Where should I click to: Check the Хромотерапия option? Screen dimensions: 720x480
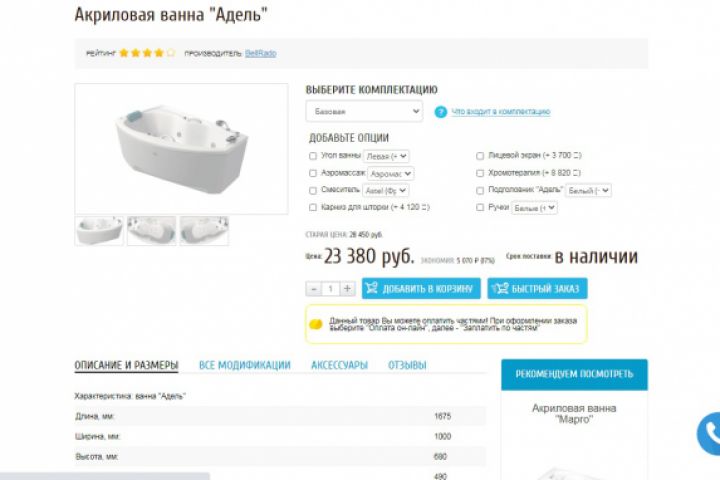pyautogui.click(x=480, y=173)
